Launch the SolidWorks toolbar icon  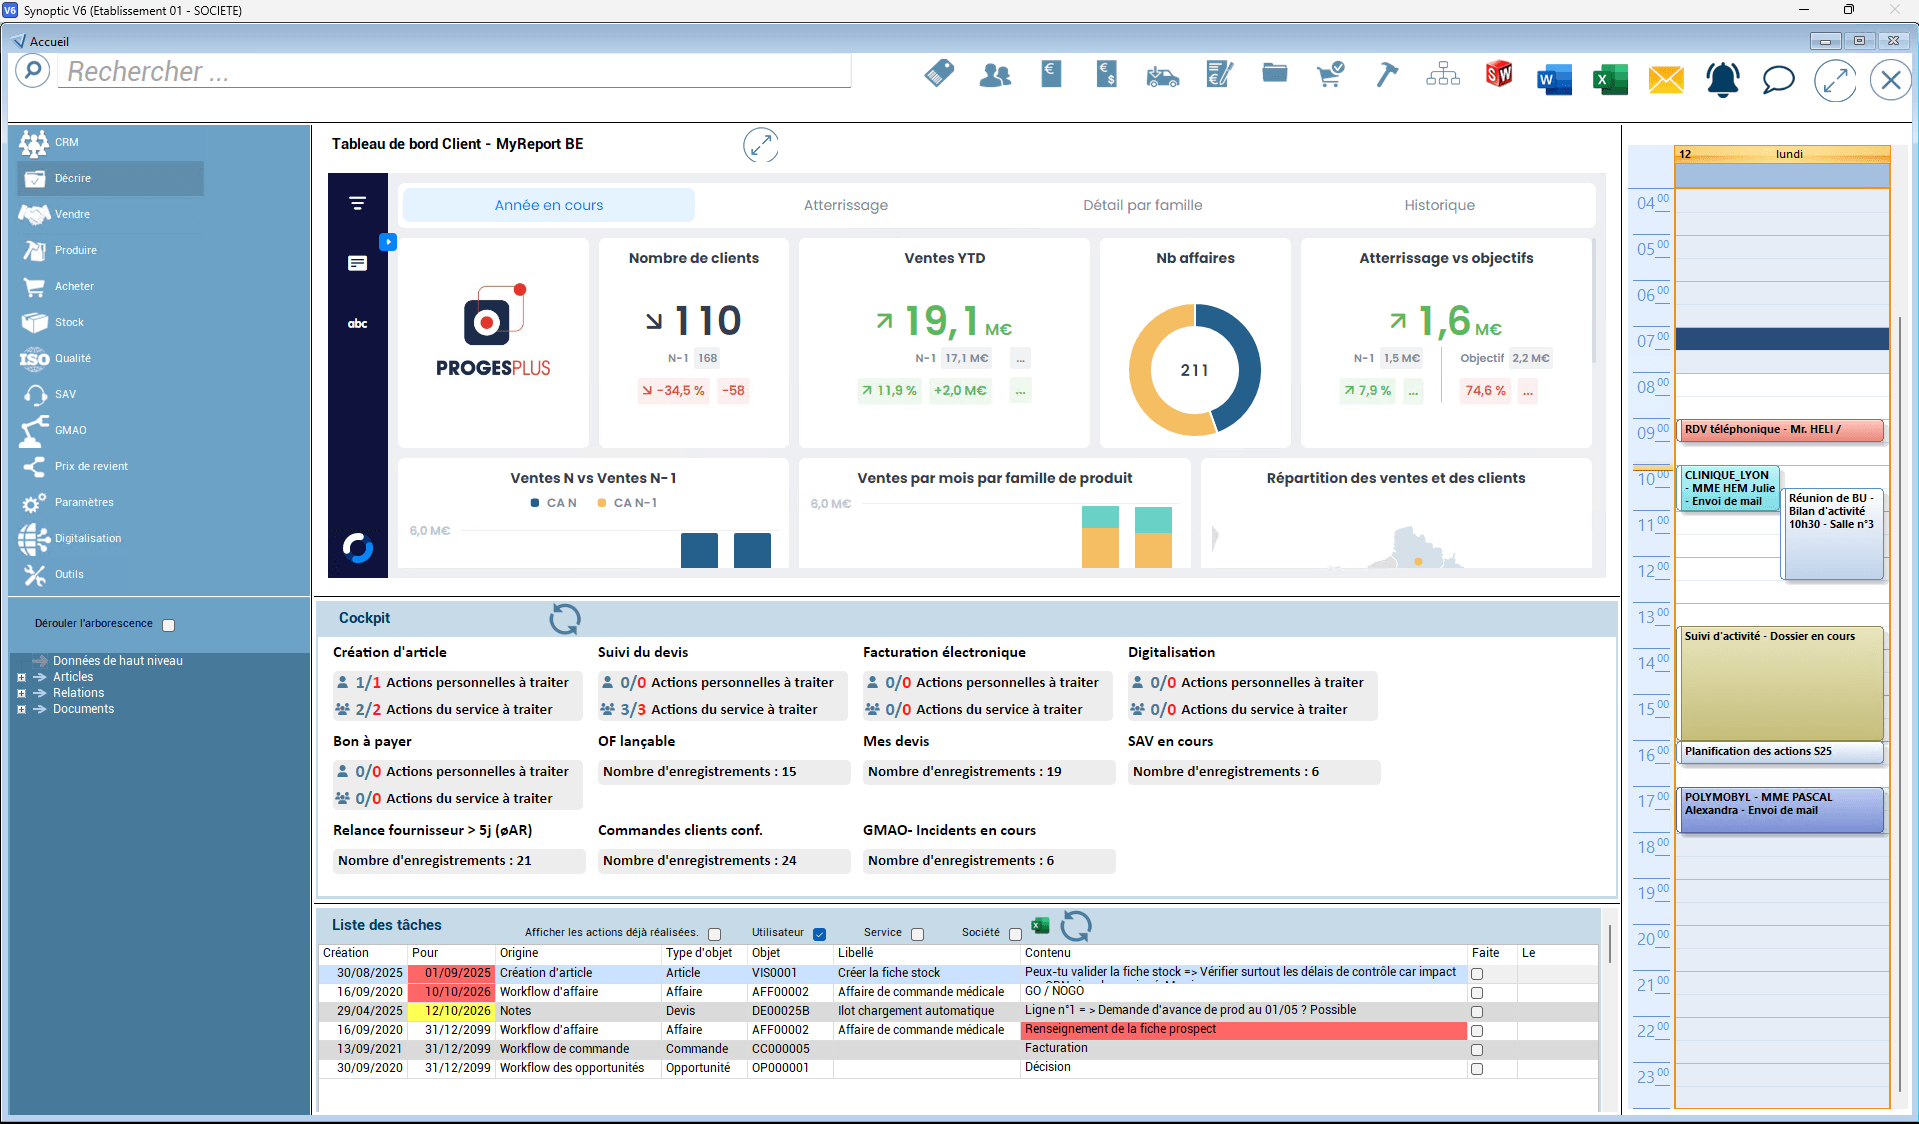1499,74
